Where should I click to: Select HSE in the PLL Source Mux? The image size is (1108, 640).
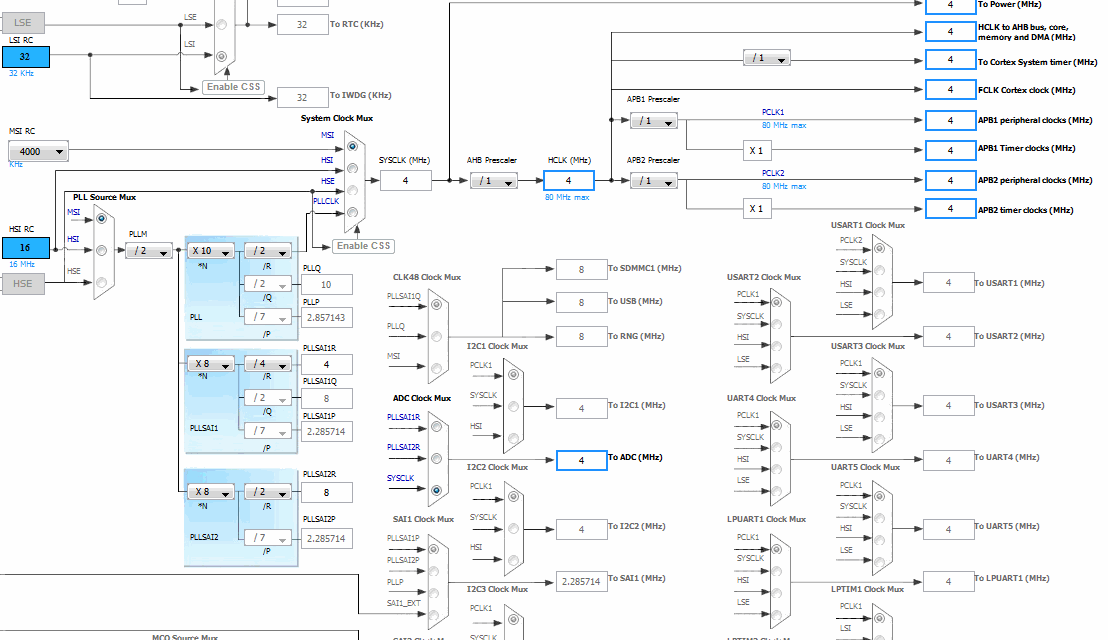[x=102, y=282]
